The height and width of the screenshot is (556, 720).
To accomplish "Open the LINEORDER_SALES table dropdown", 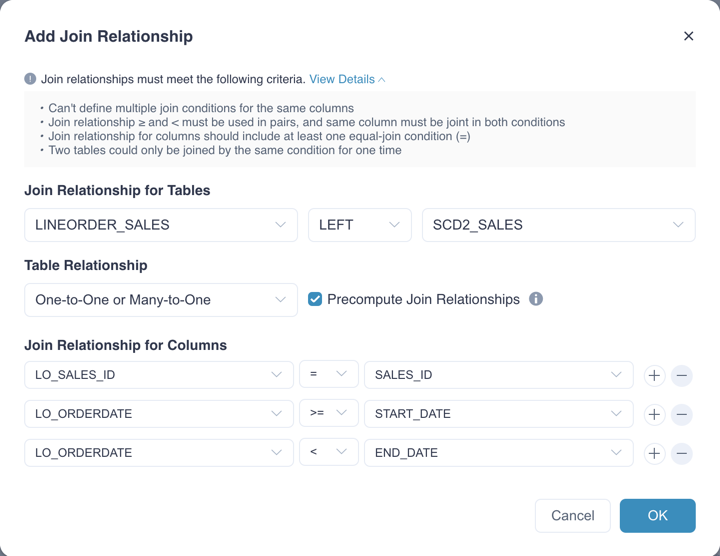I will [160, 225].
